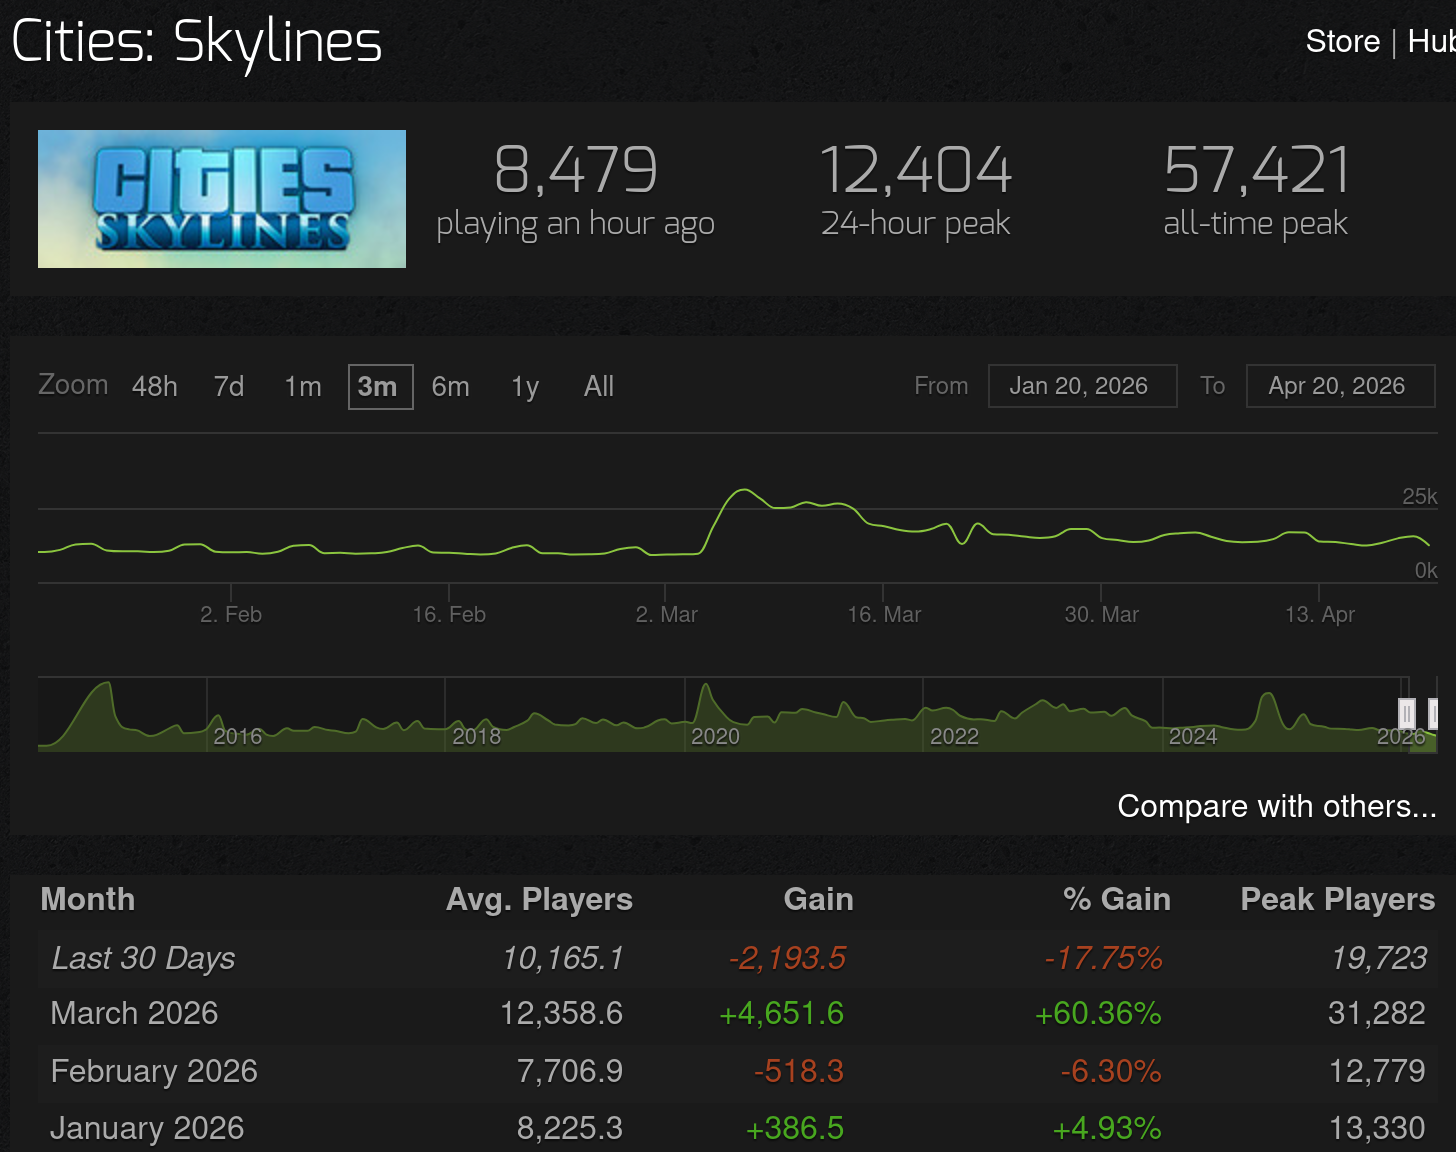Screen dimensions: 1456x1152
Task: Click the left navigator range handle
Action: [x=1406, y=714]
